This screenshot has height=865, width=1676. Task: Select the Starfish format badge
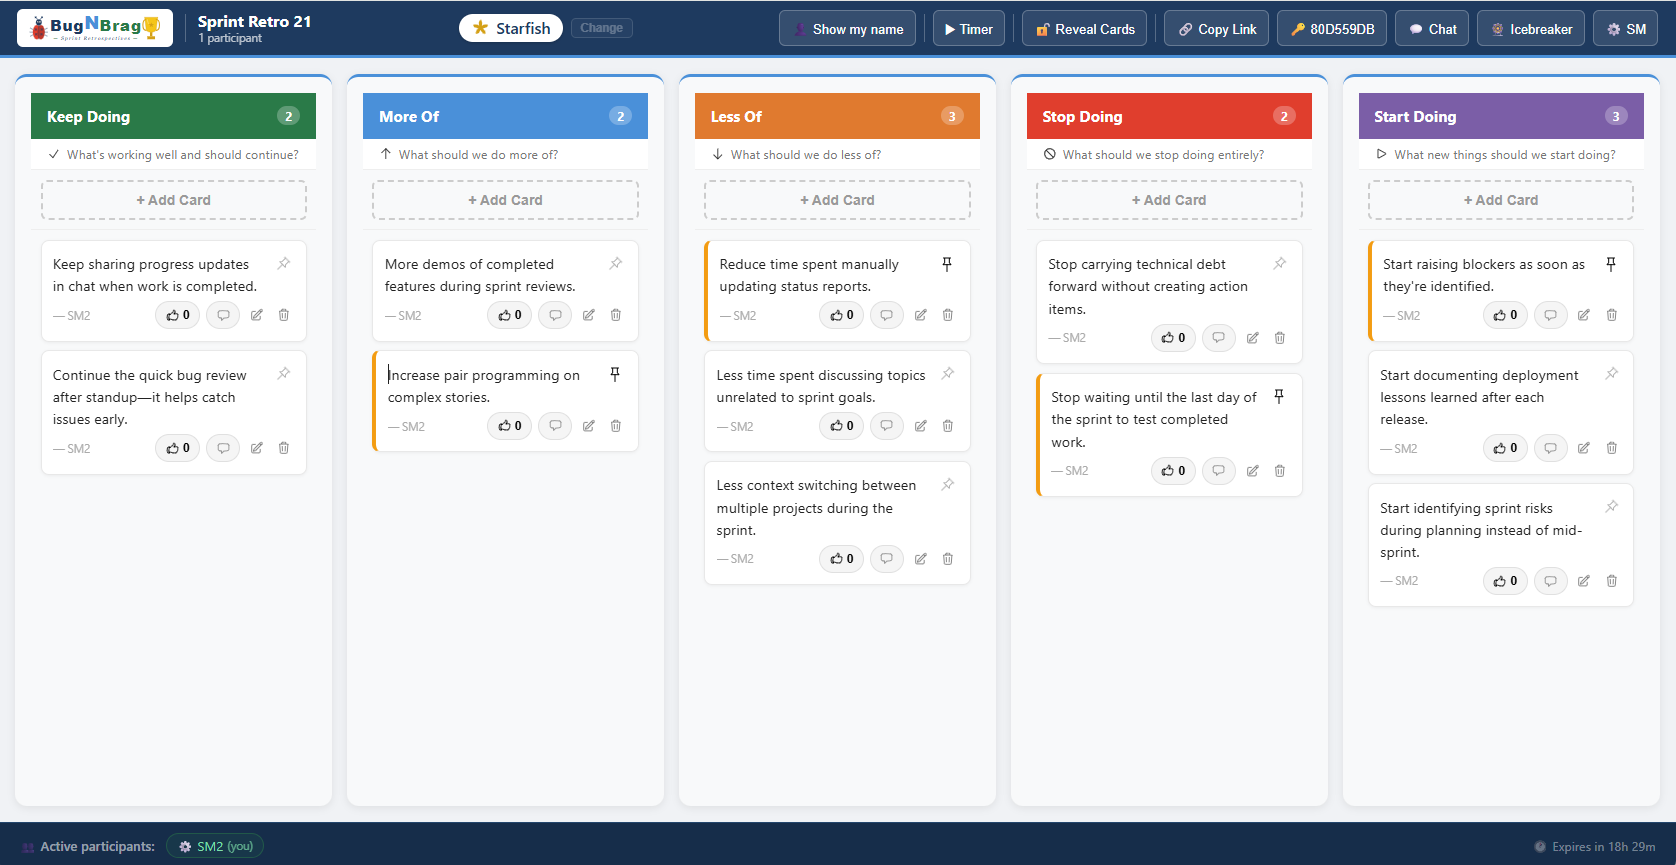(511, 28)
